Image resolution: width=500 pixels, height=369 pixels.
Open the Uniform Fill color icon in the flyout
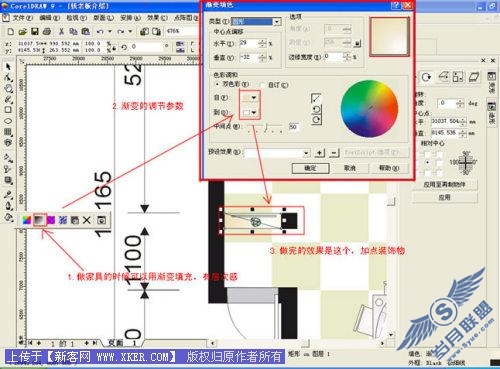point(27,220)
